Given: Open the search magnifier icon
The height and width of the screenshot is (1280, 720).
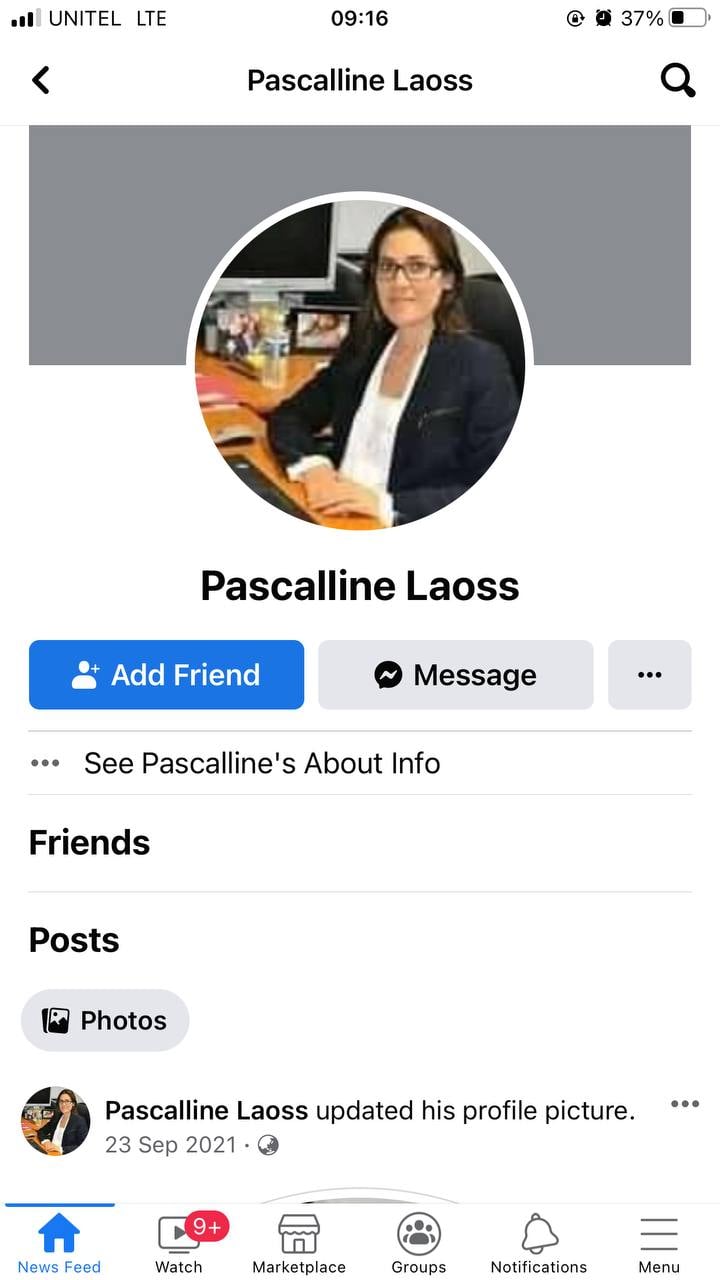Looking at the screenshot, I should [x=678, y=80].
